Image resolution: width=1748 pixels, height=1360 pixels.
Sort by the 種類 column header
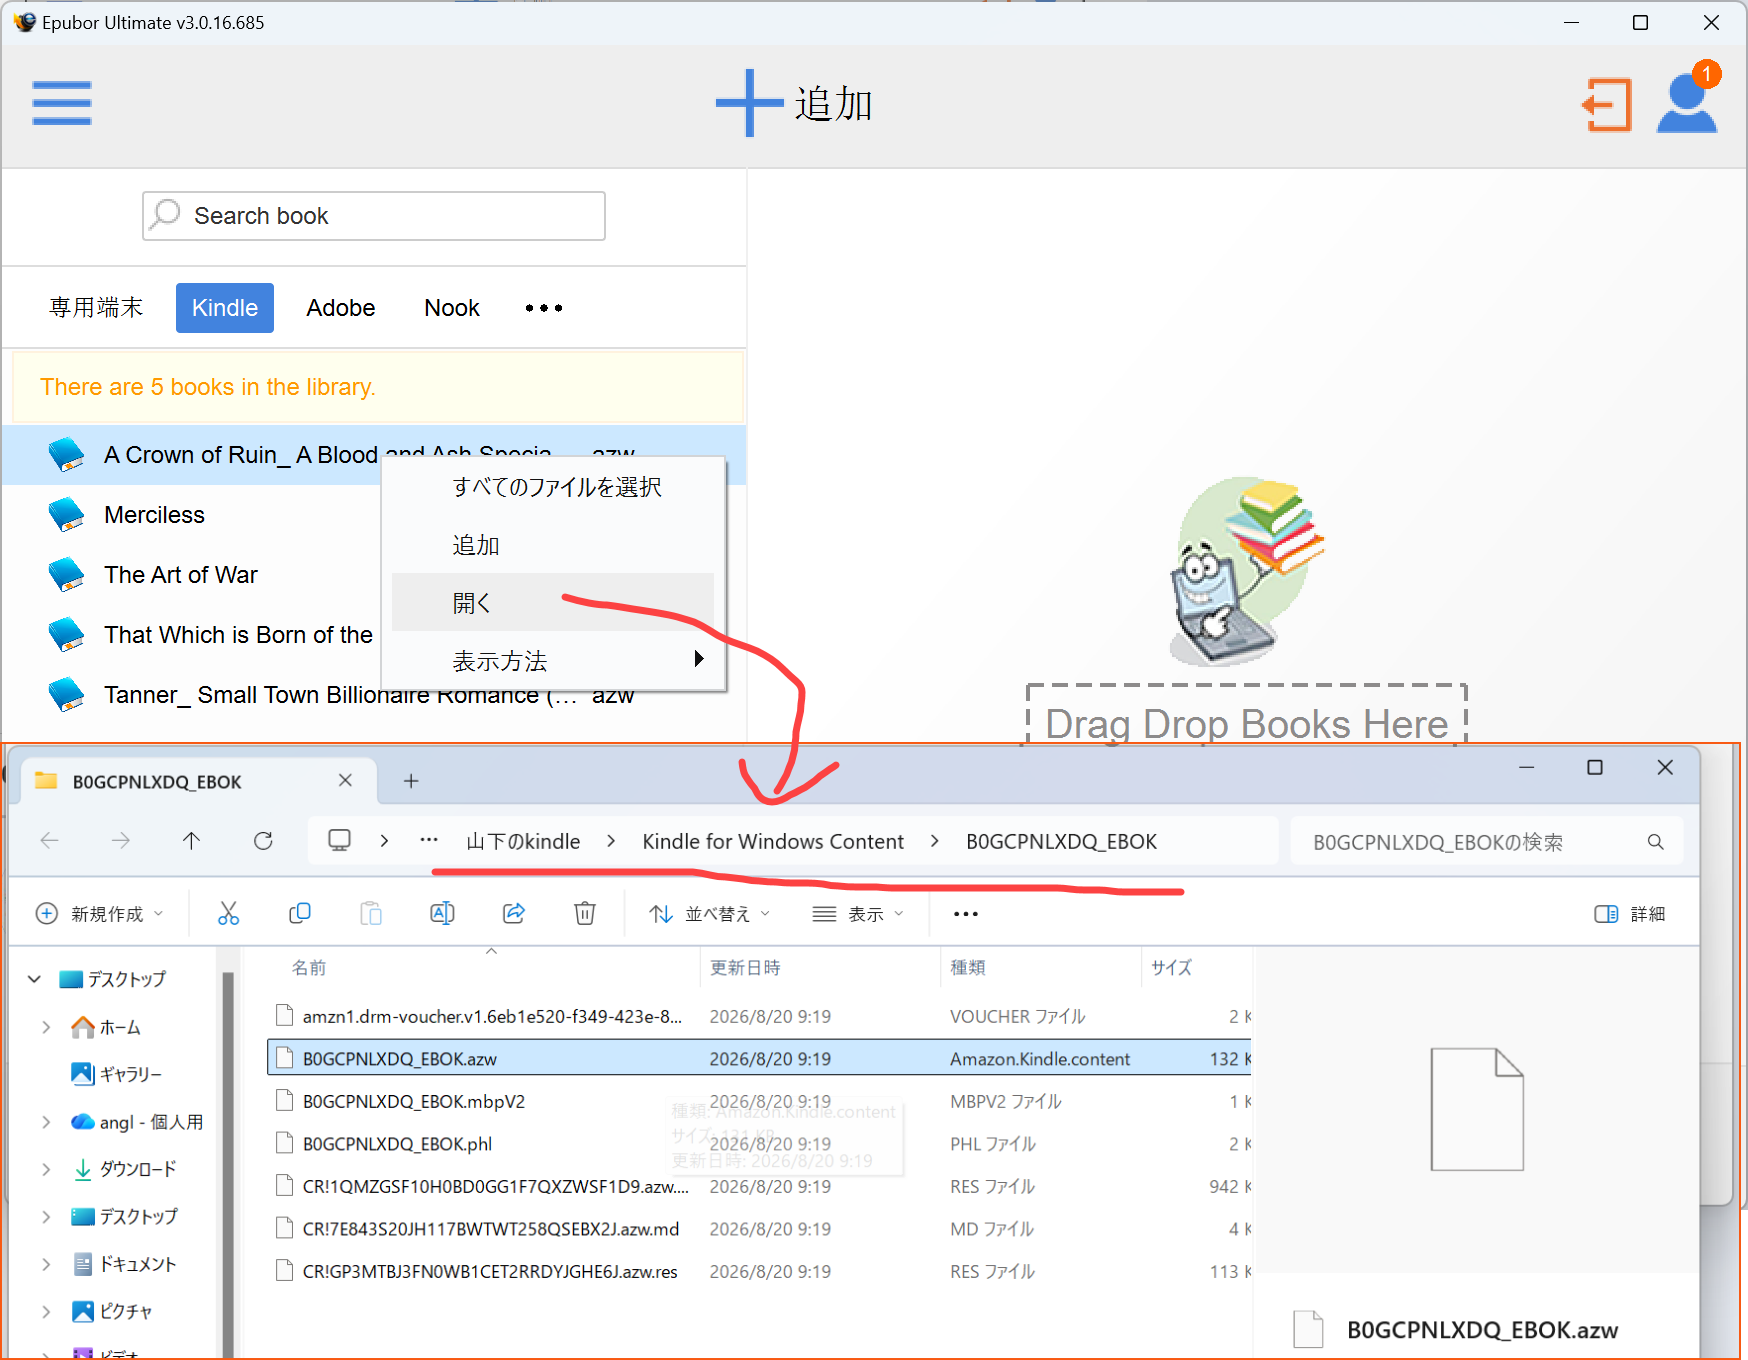[968, 968]
